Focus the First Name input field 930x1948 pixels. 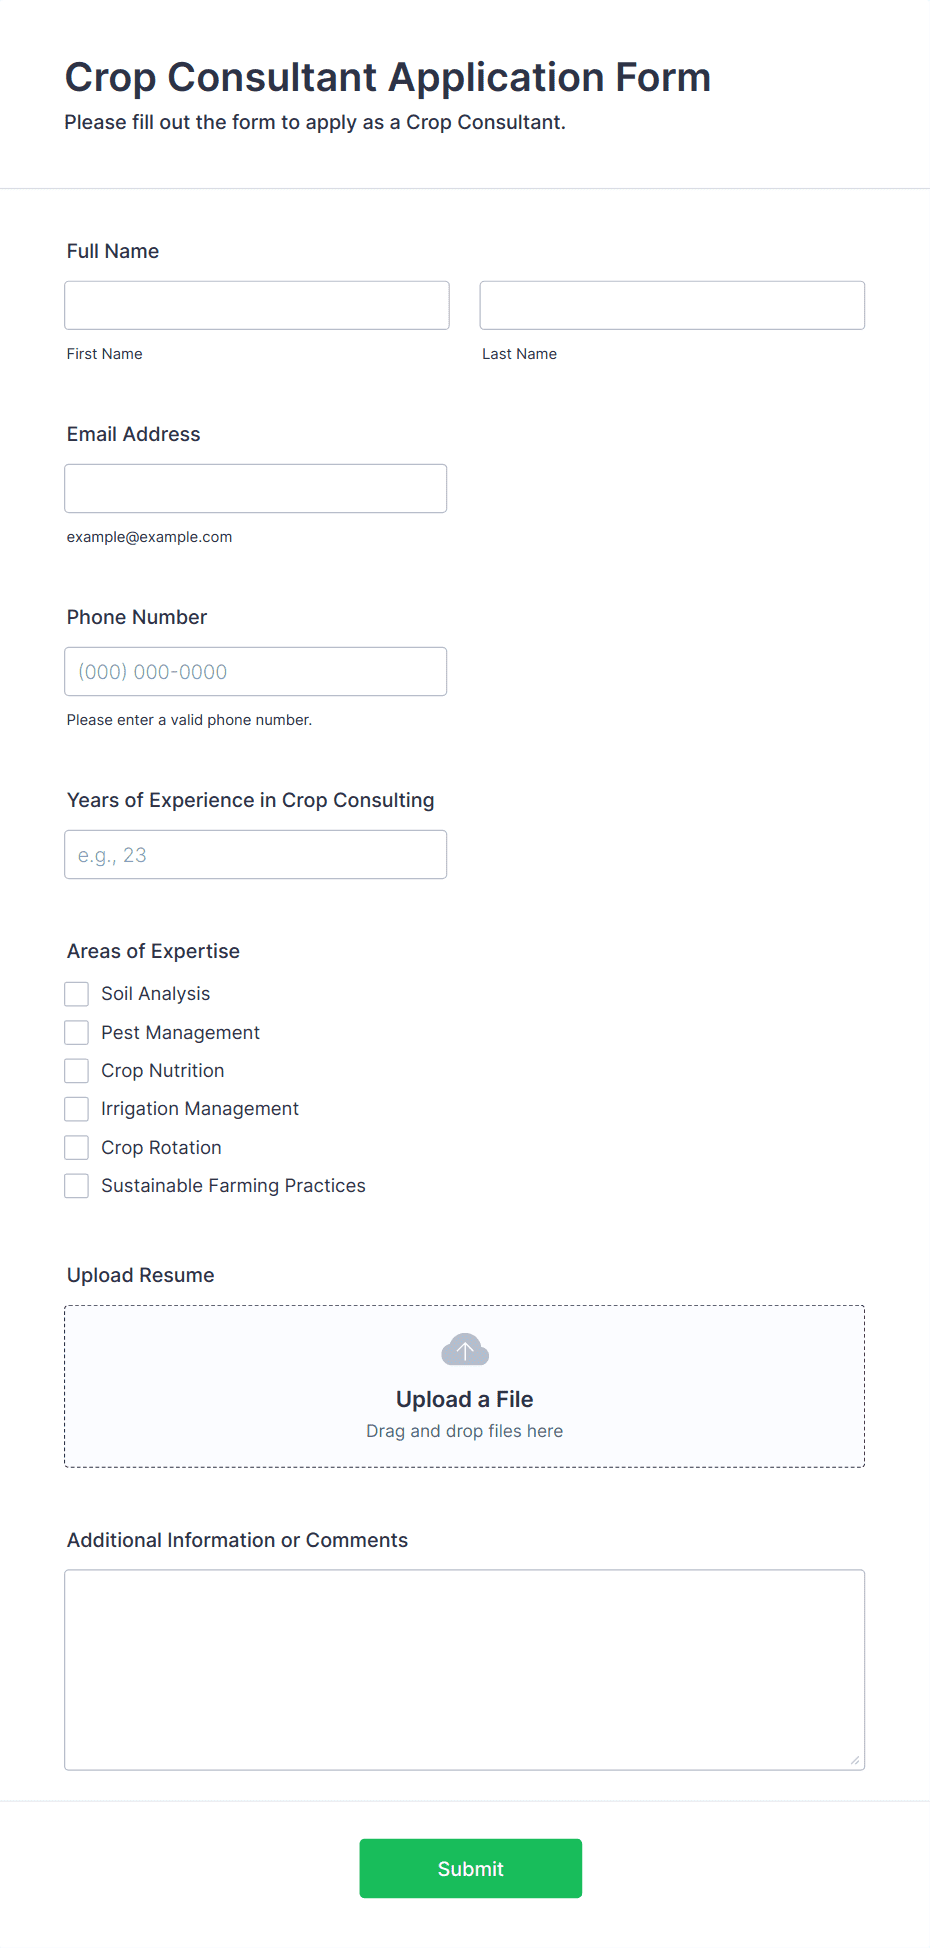pyautogui.click(x=257, y=305)
